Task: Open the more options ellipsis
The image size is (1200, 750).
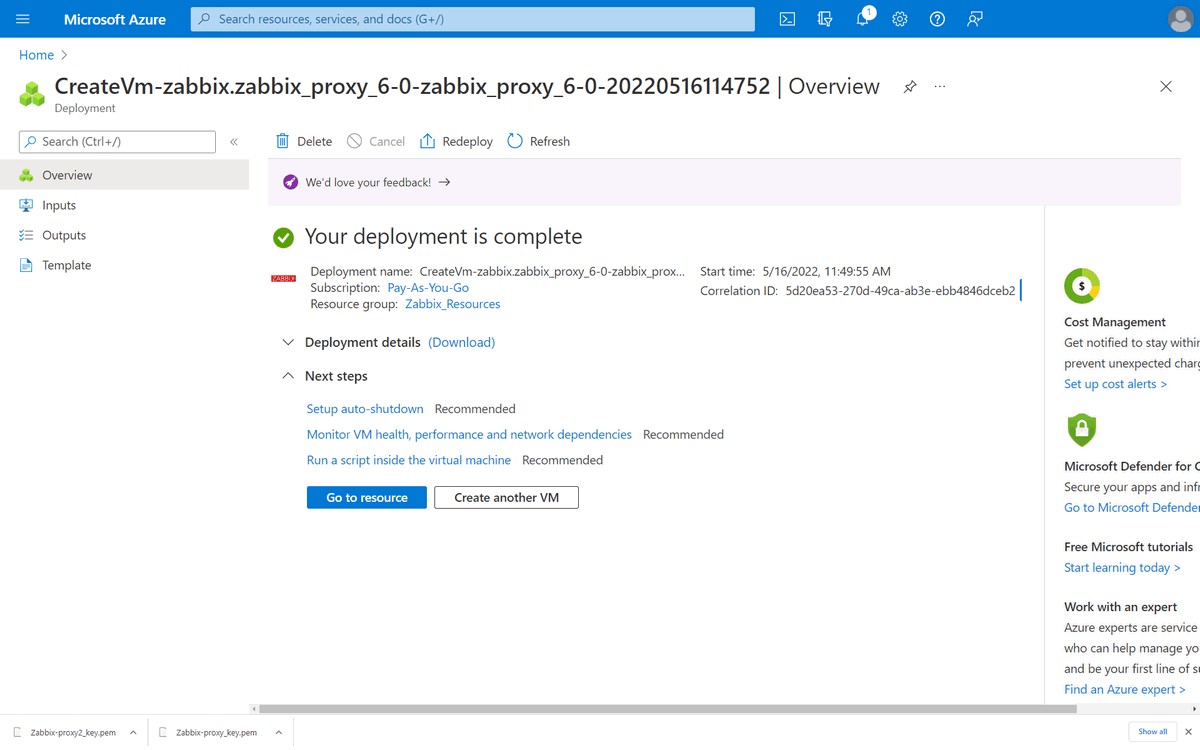Action: click(940, 87)
